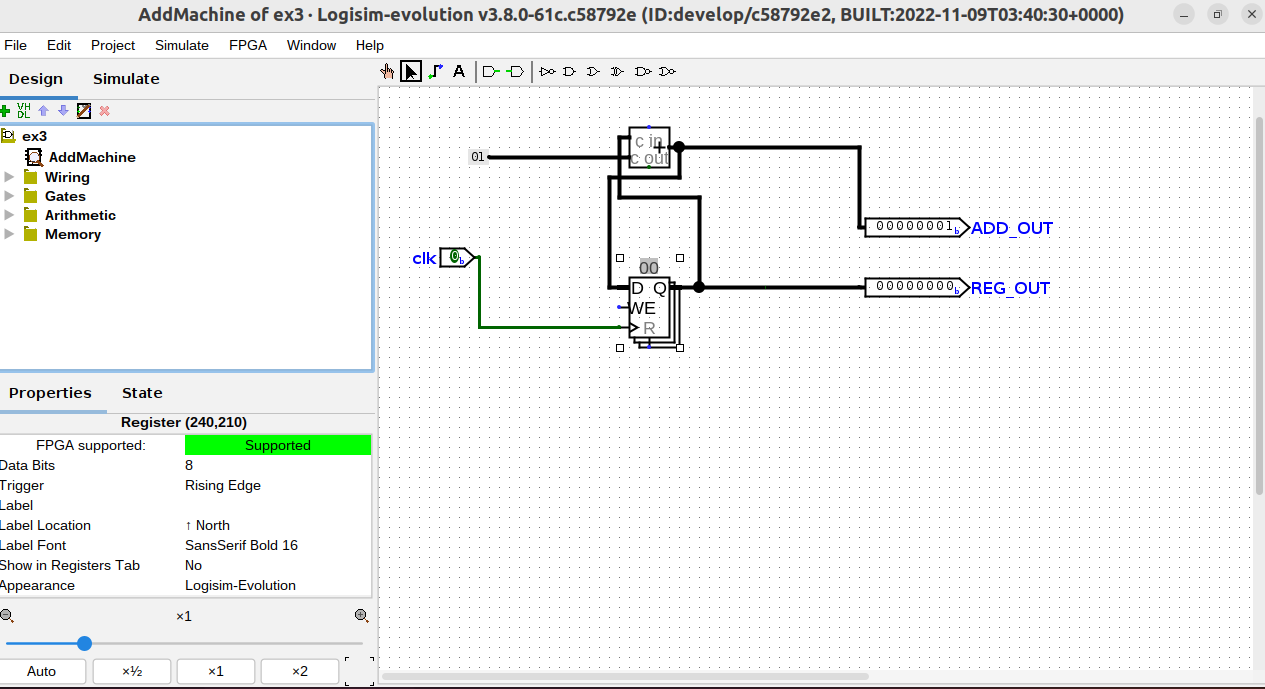Open the File menu

click(x=15, y=45)
